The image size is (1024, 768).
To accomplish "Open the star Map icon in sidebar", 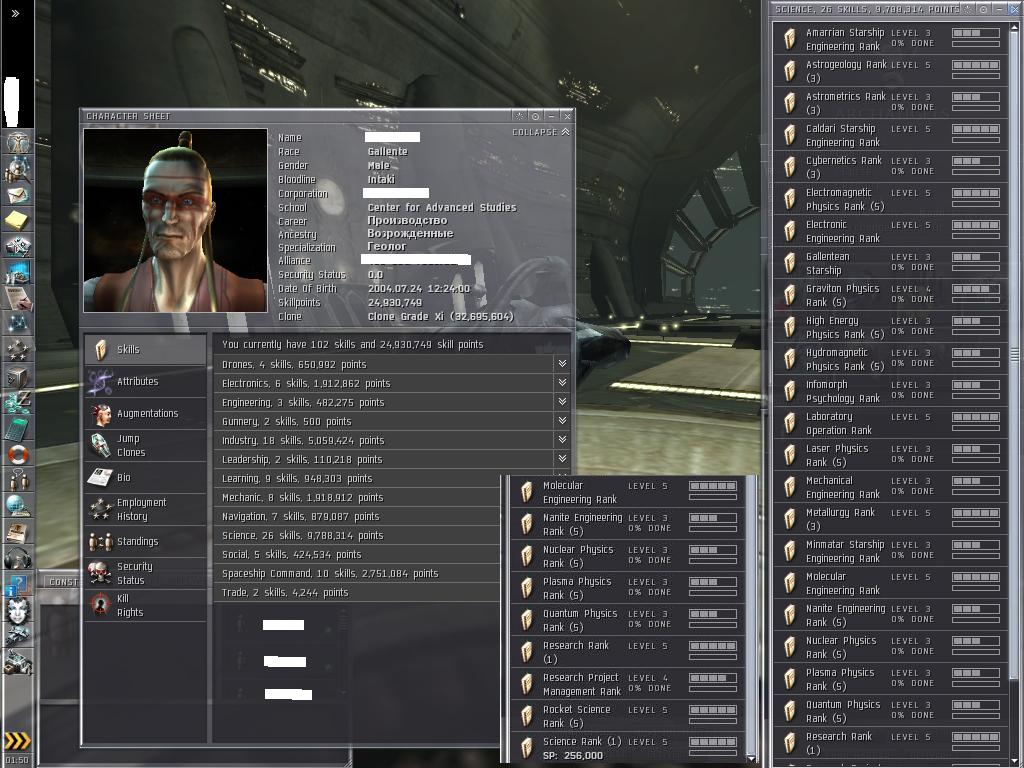I will click(18, 324).
